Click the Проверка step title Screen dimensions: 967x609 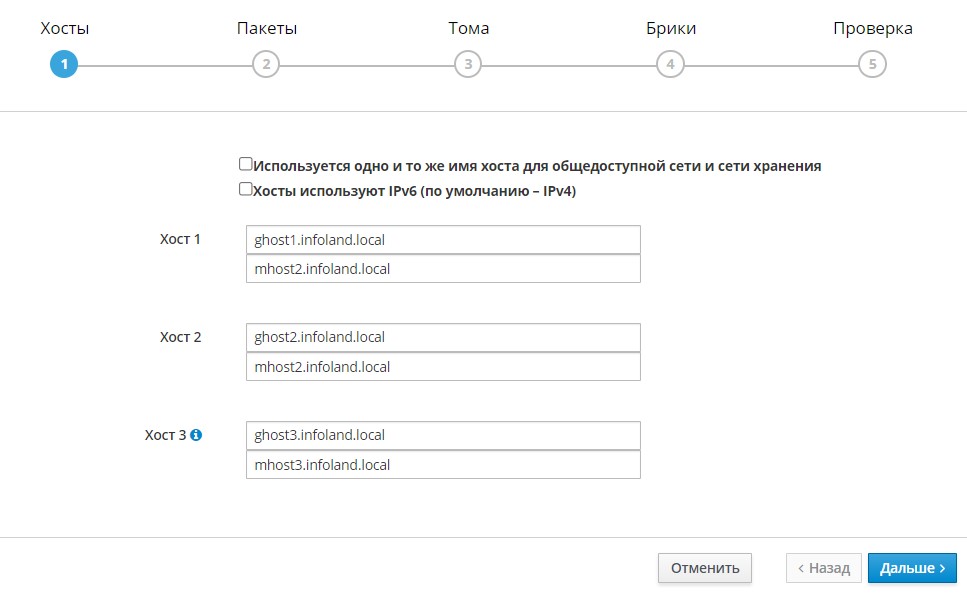(x=873, y=28)
